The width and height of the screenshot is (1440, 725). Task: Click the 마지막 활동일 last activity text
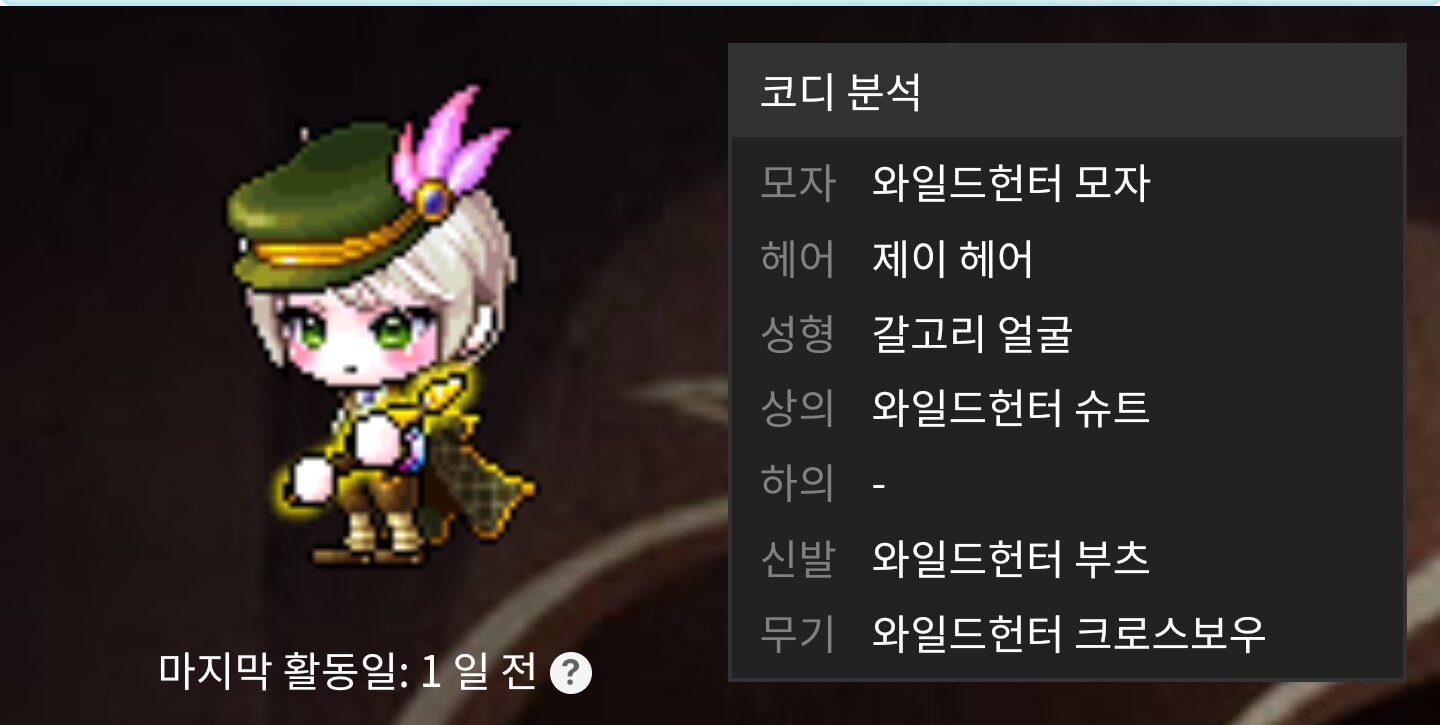(348, 671)
